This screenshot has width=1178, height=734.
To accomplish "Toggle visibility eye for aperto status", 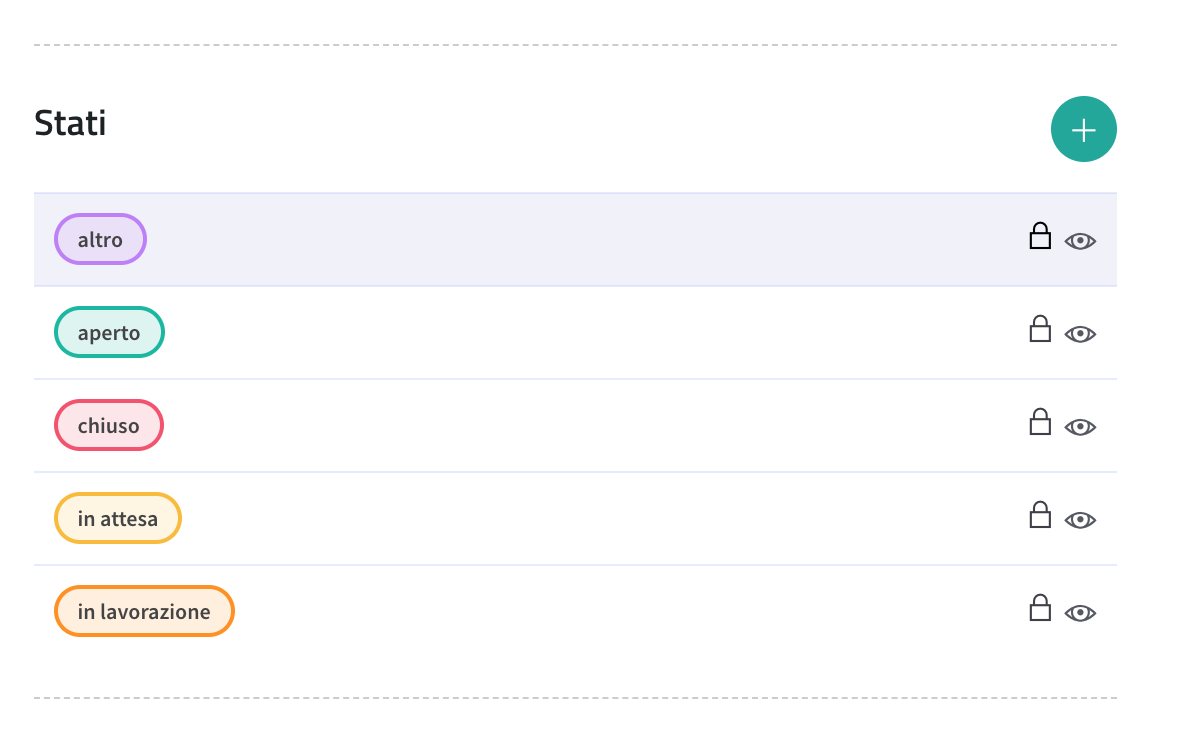I will click(x=1080, y=334).
